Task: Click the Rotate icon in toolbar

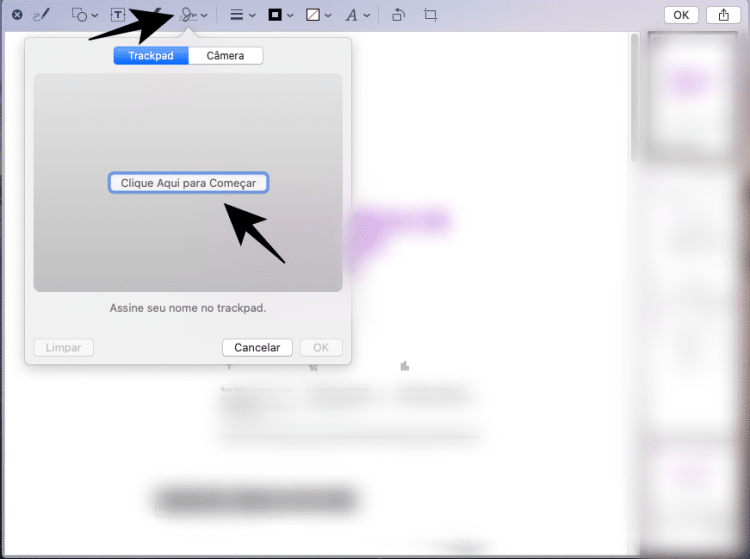Action: click(398, 15)
